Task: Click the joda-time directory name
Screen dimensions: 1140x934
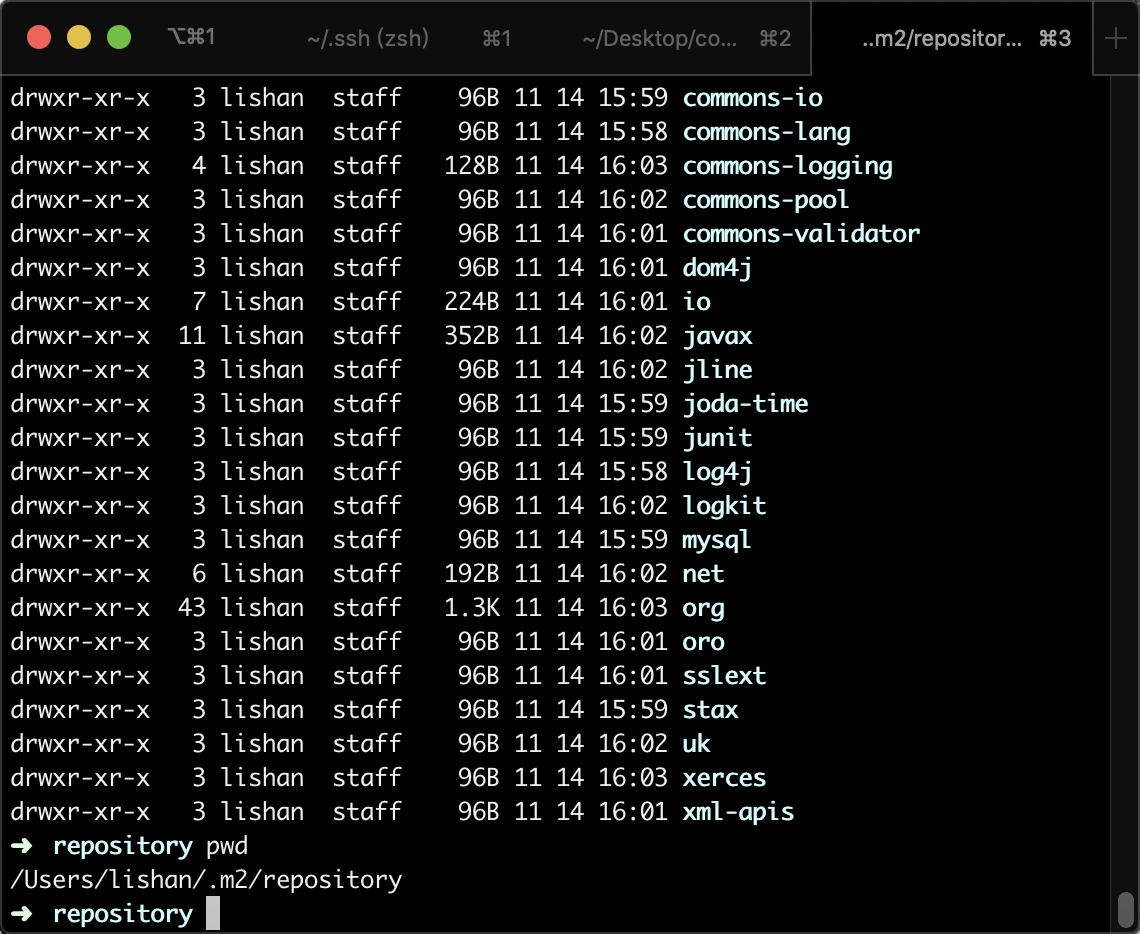Action: tap(745, 403)
